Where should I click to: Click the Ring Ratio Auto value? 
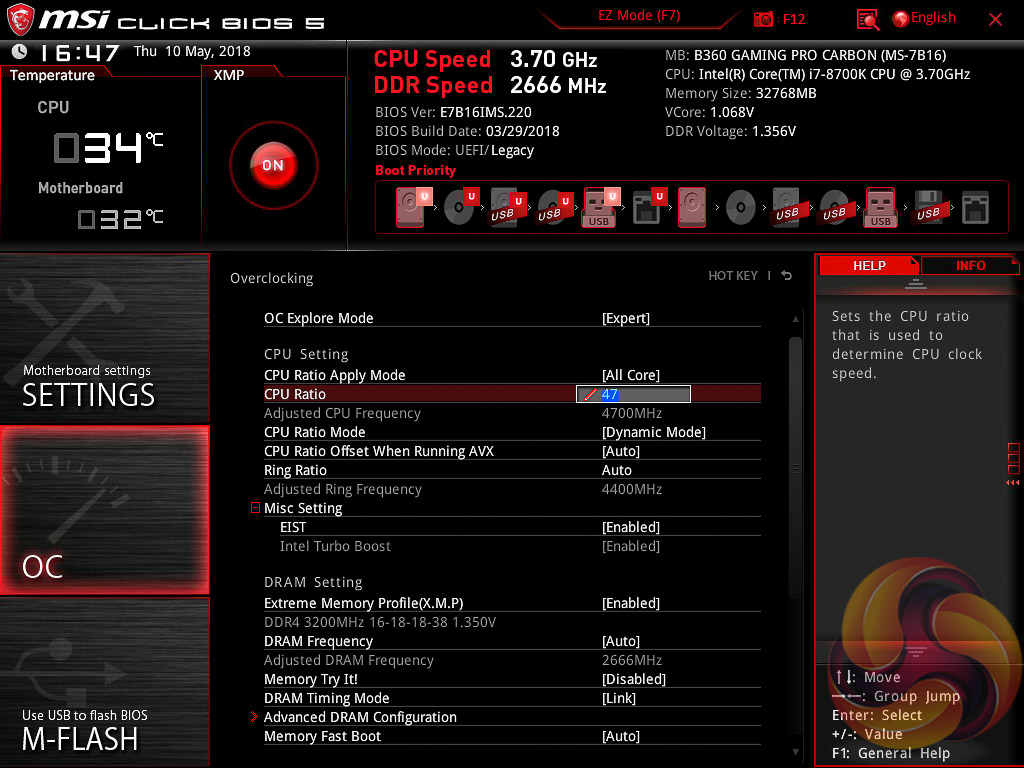tap(616, 470)
